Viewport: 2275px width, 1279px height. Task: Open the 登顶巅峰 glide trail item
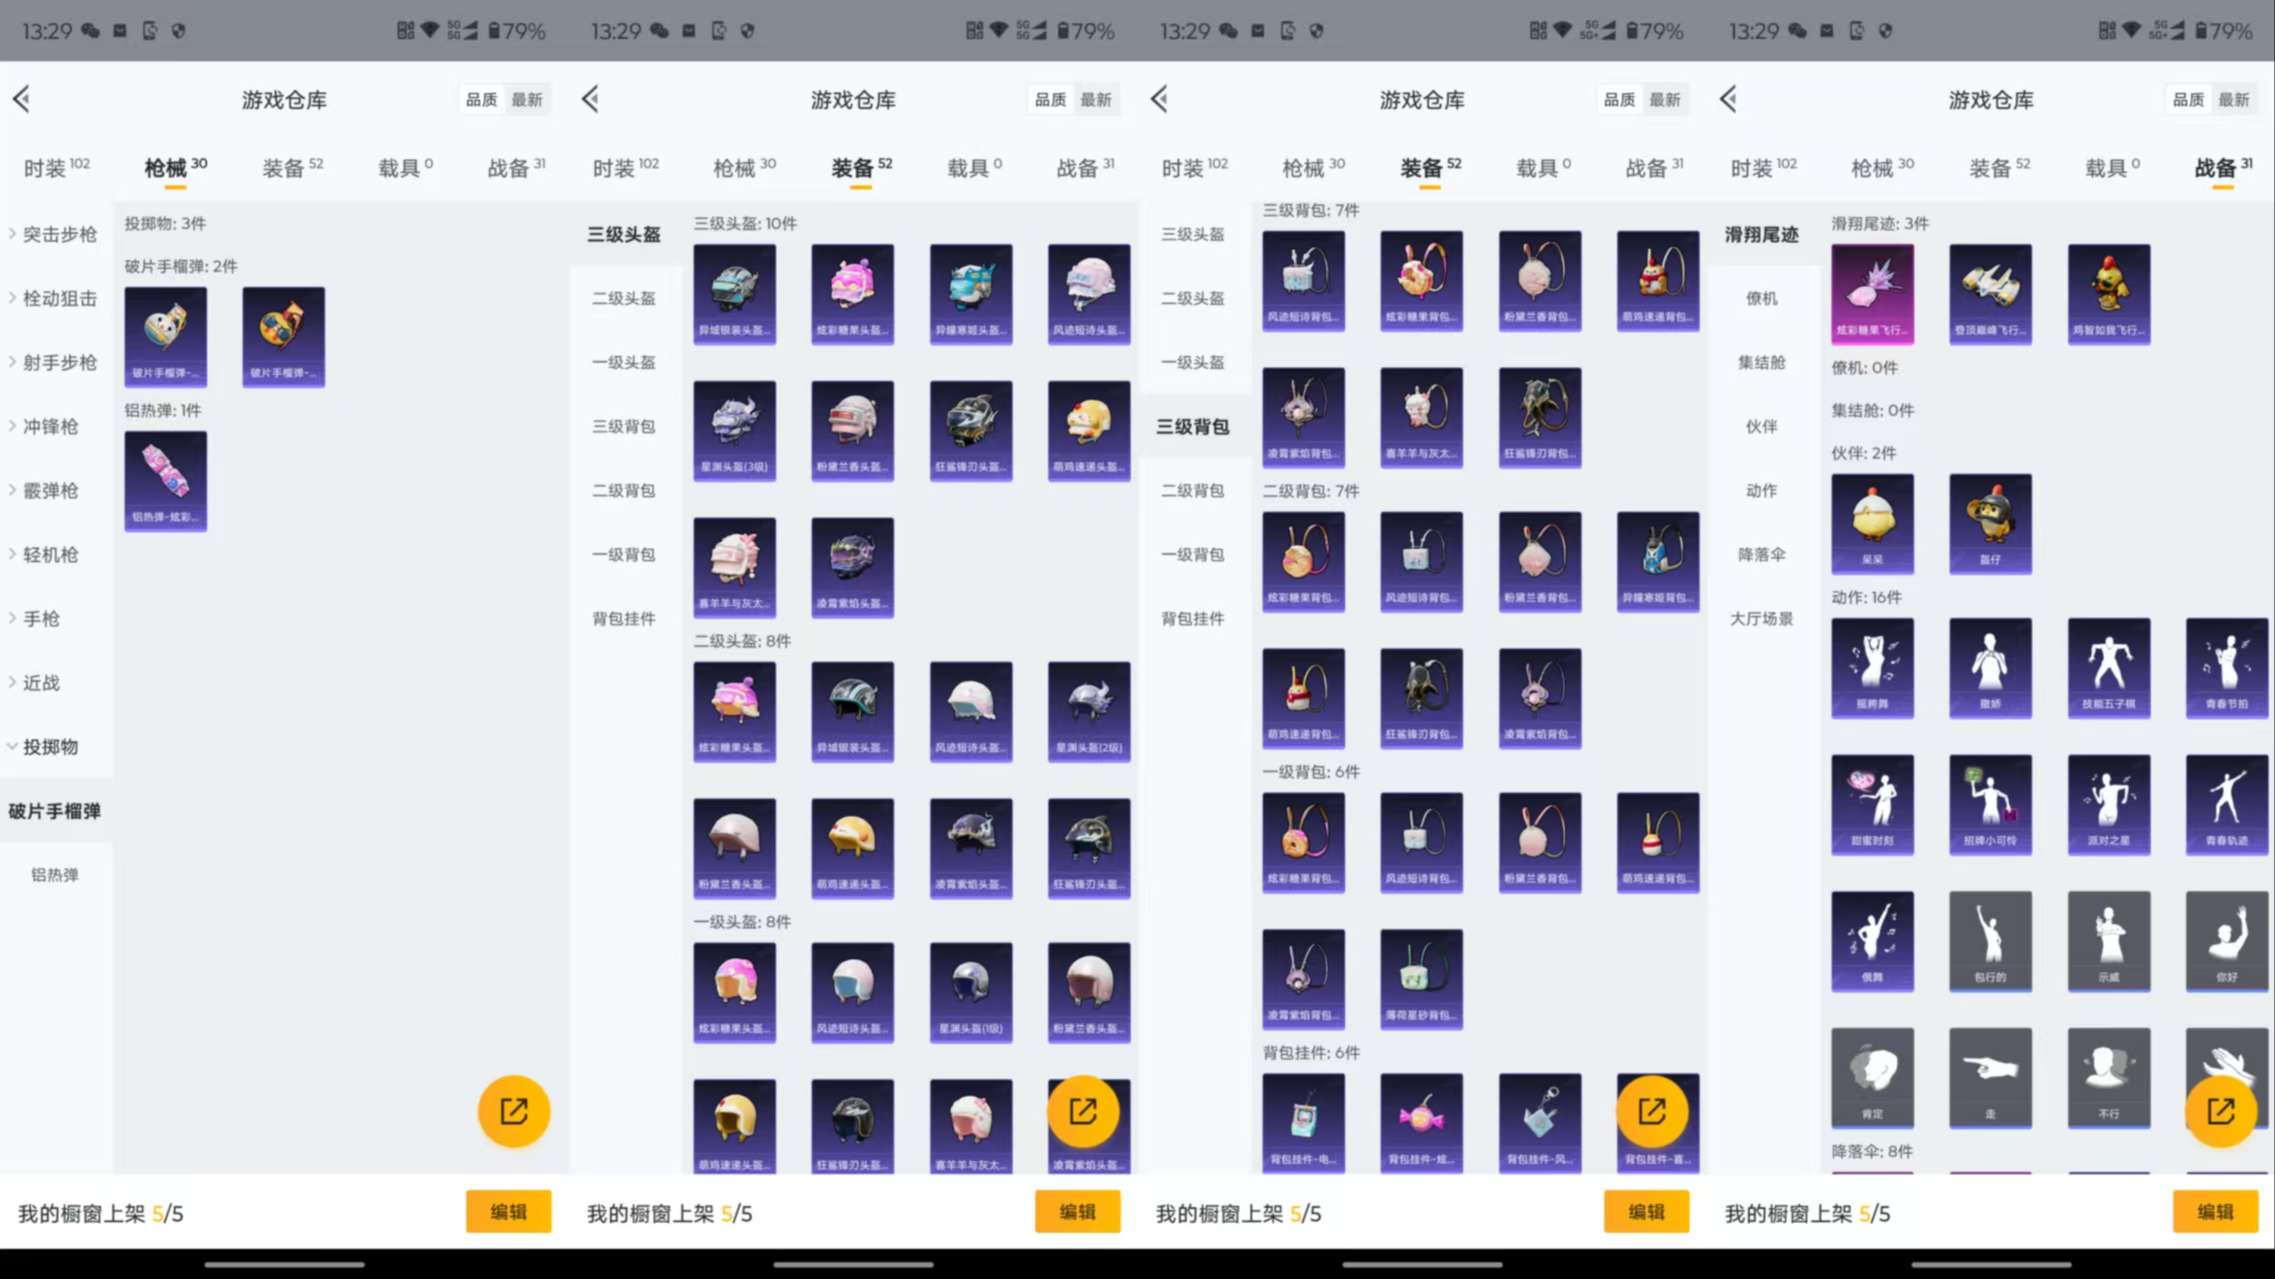point(1990,294)
